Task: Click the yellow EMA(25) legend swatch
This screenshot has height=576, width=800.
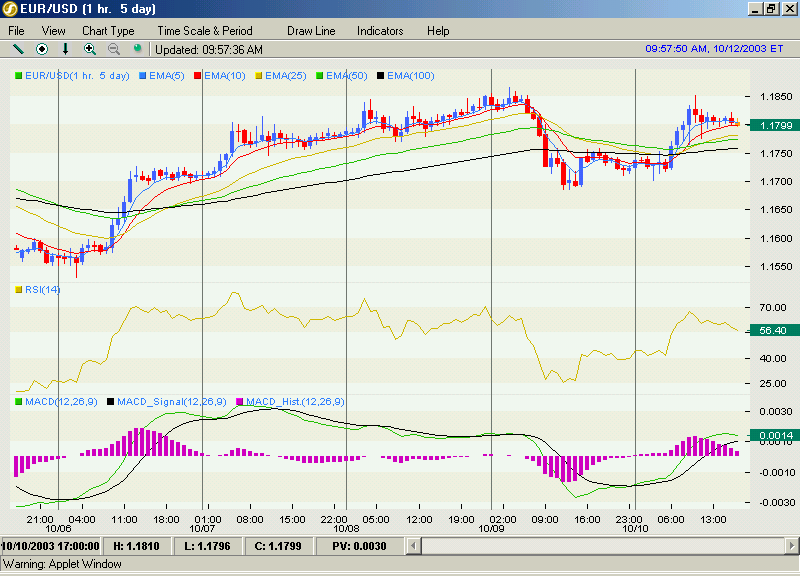Action: (259, 76)
